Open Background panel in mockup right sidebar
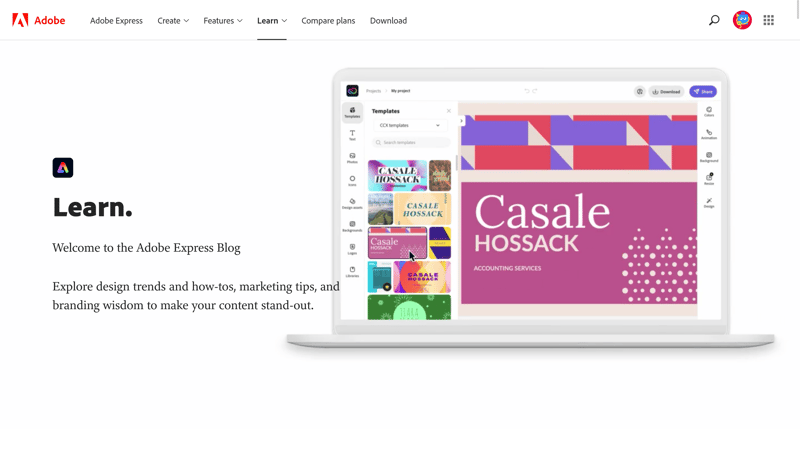800x450 pixels. 709,157
